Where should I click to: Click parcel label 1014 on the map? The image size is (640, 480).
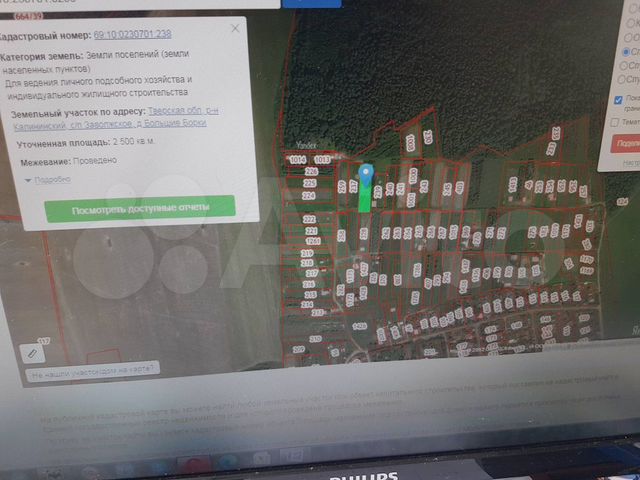pyautogui.click(x=297, y=160)
